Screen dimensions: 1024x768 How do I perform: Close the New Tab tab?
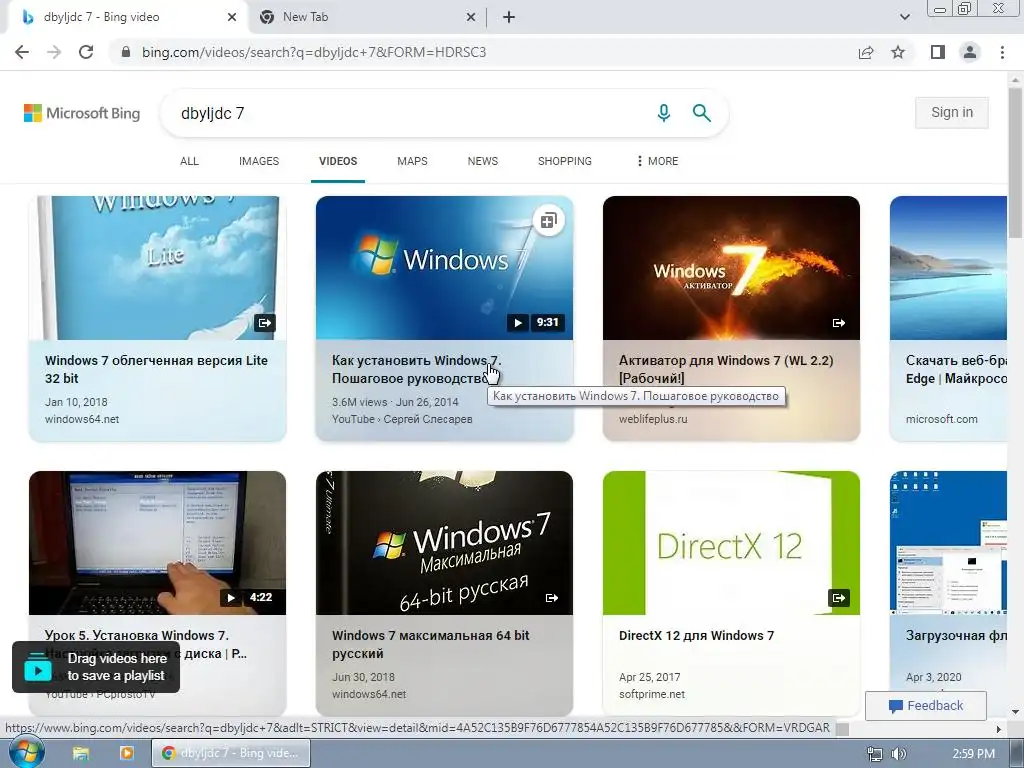pos(471,17)
